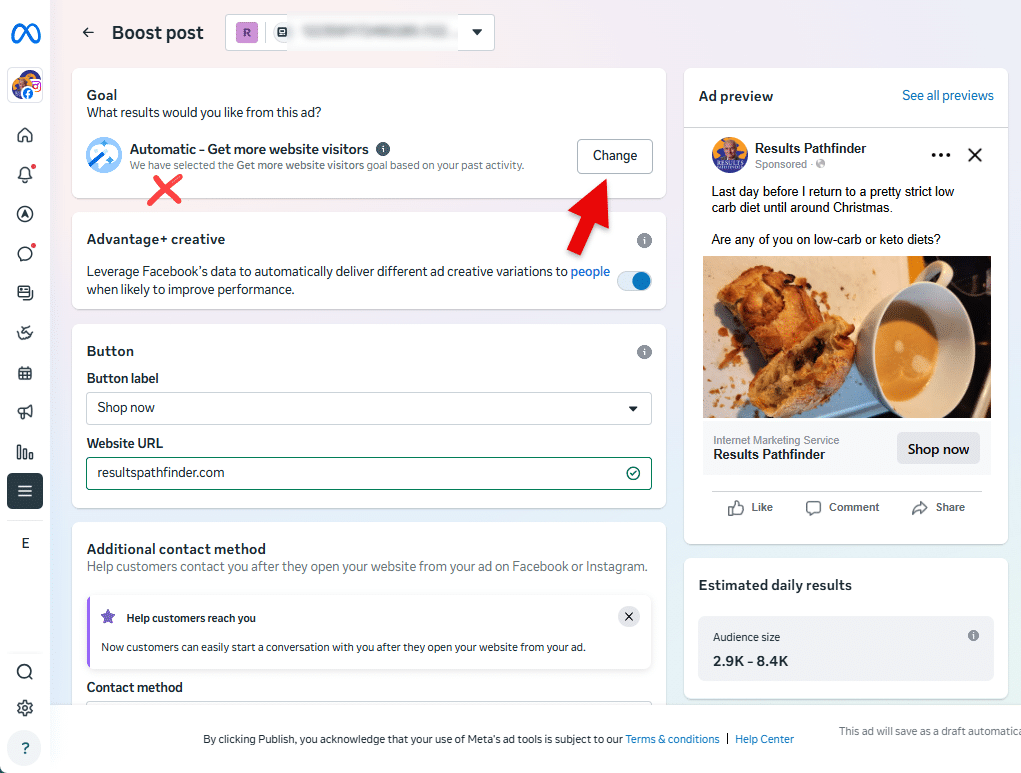
Task: Dismiss the Help customers reach you notice
Action: coord(629,617)
